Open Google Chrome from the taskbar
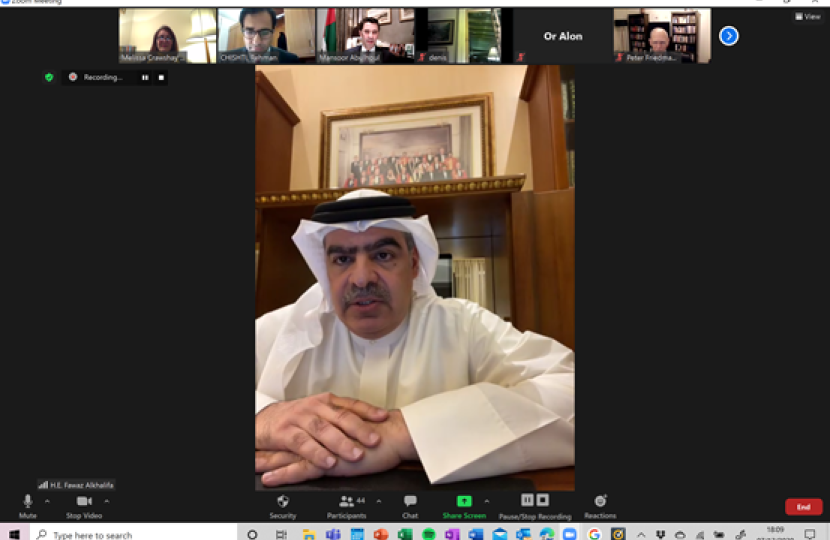830x540 pixels. [x=594, y=535]
